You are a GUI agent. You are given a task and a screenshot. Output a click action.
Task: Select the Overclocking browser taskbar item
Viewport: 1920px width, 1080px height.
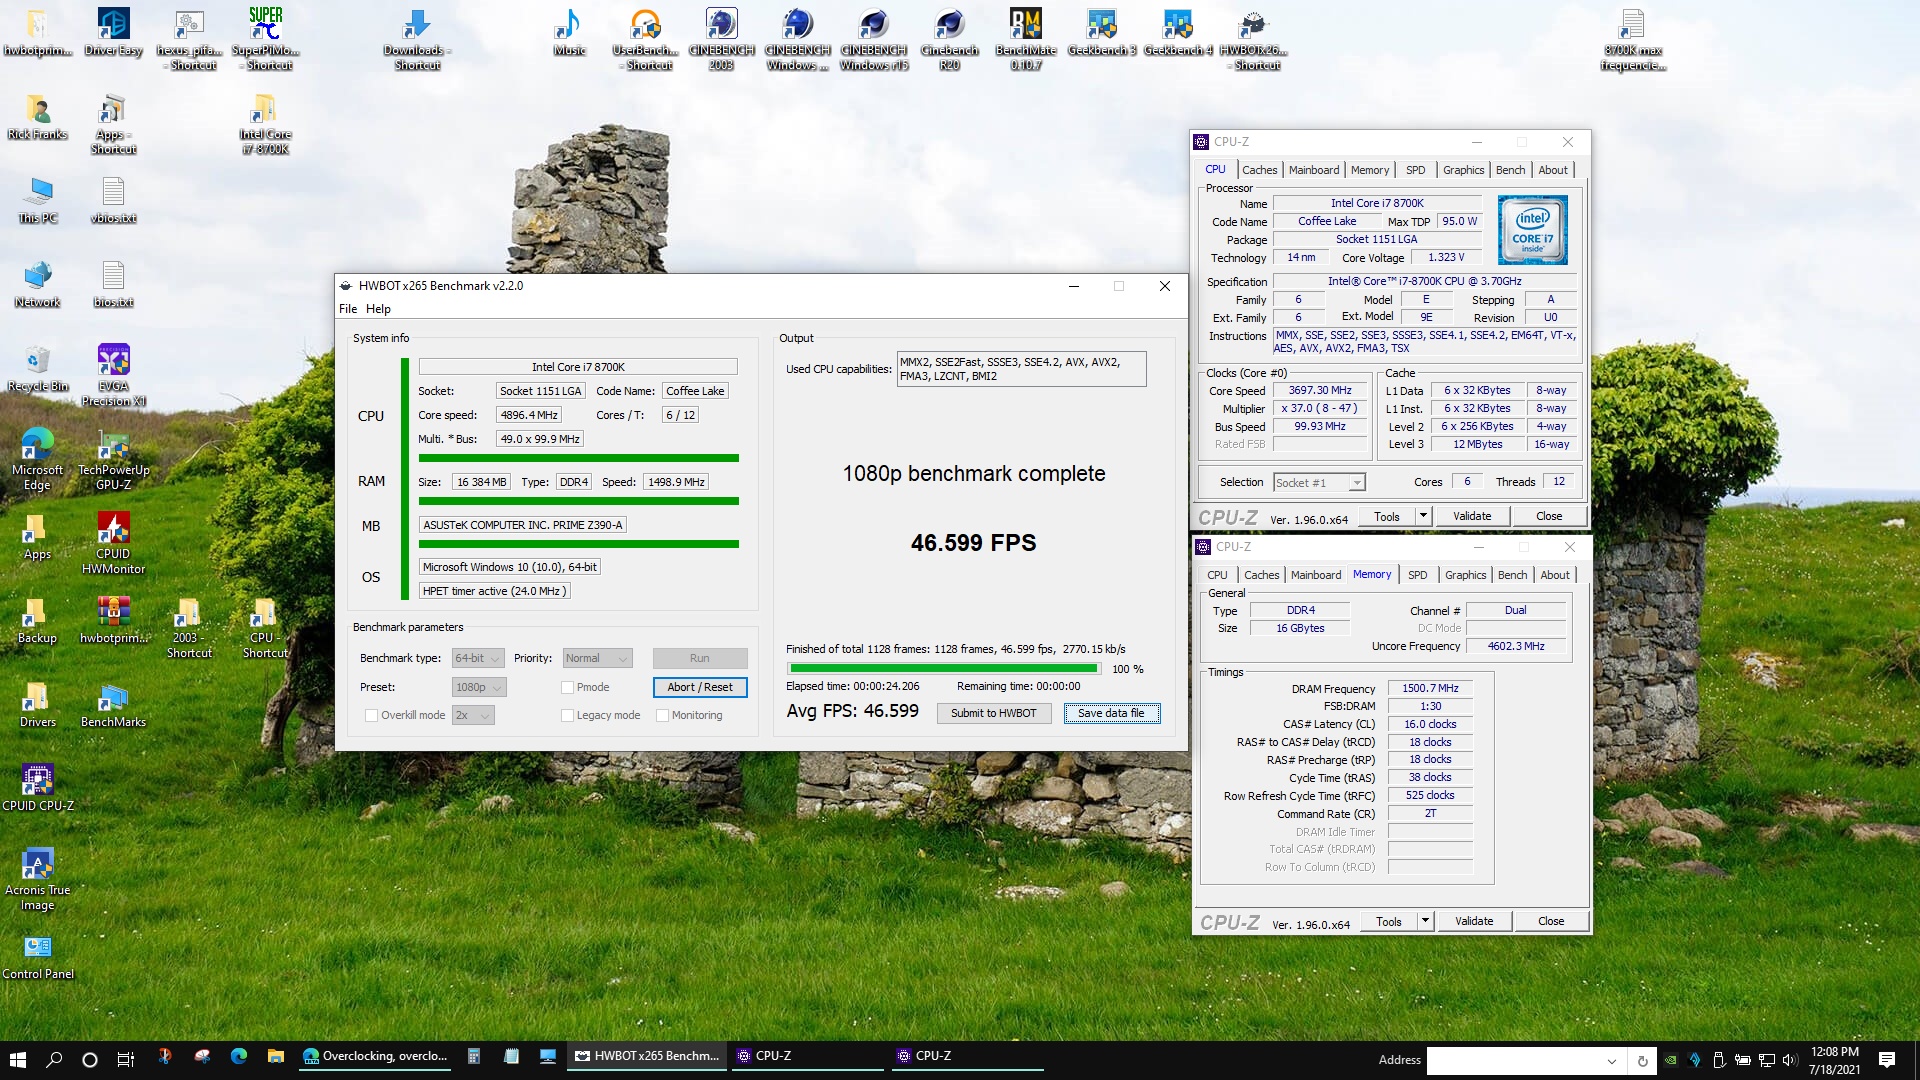pyautogui.click(x=375, y=1057)
